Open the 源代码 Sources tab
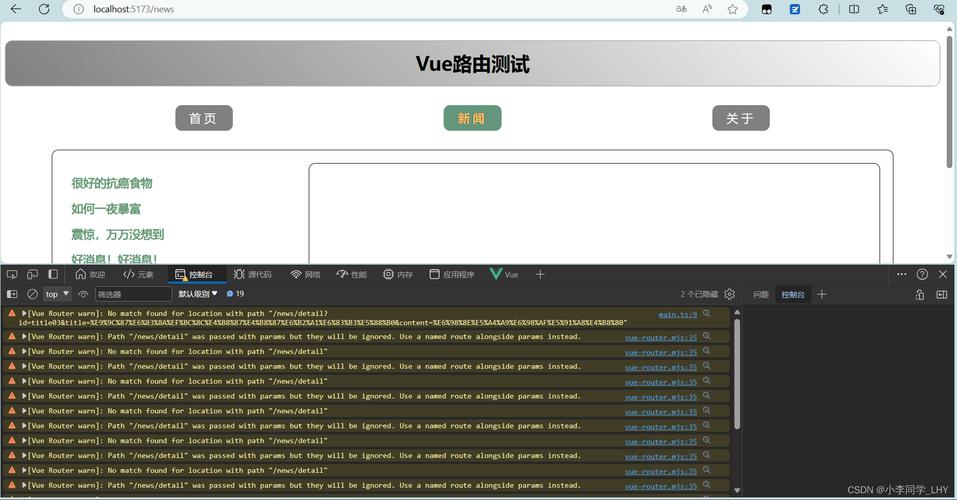 coord(253,274)
